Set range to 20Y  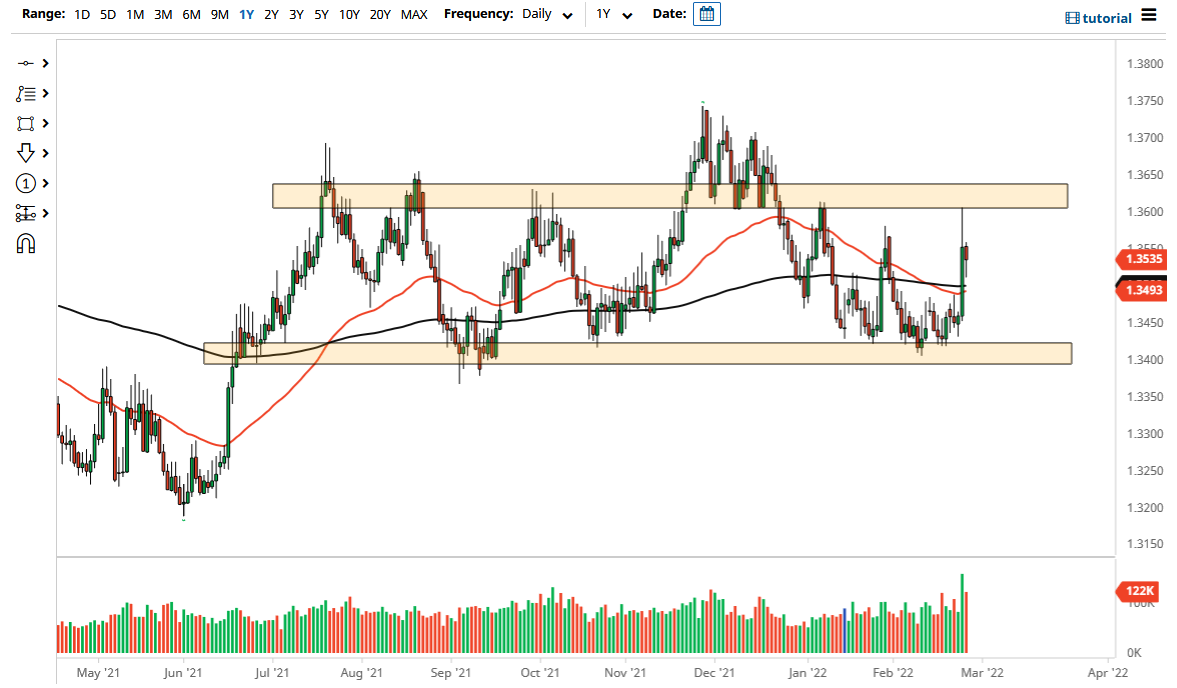click(x=380, y=14)
